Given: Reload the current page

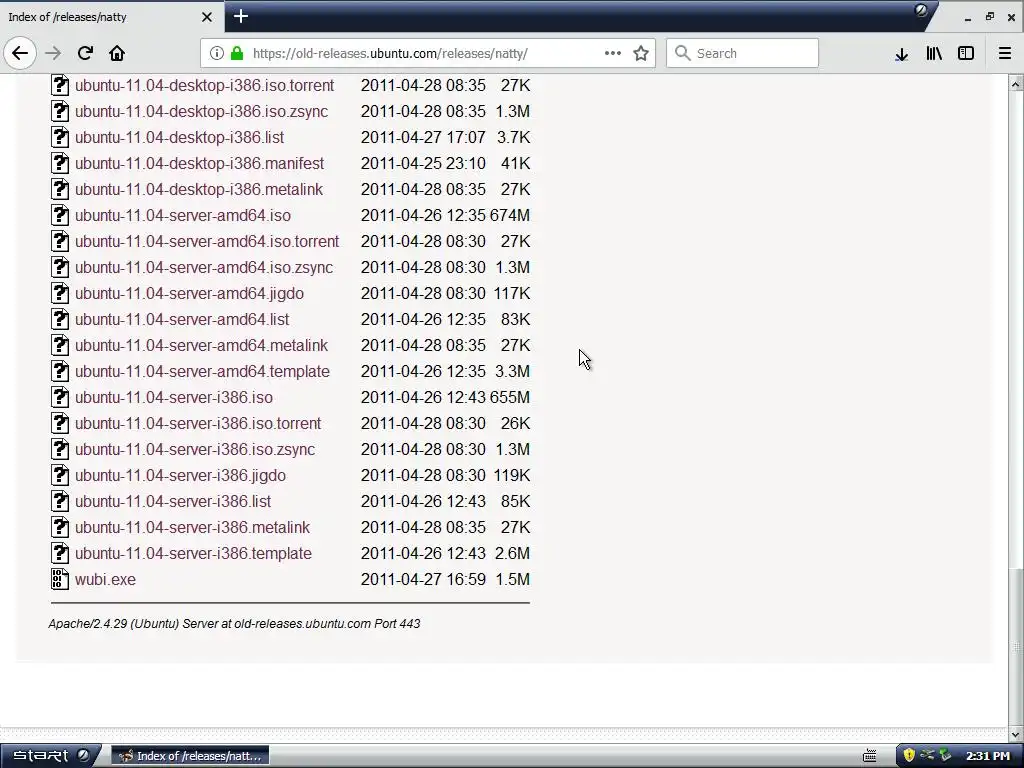Looking at the screenshot, I should coord(85,53).
